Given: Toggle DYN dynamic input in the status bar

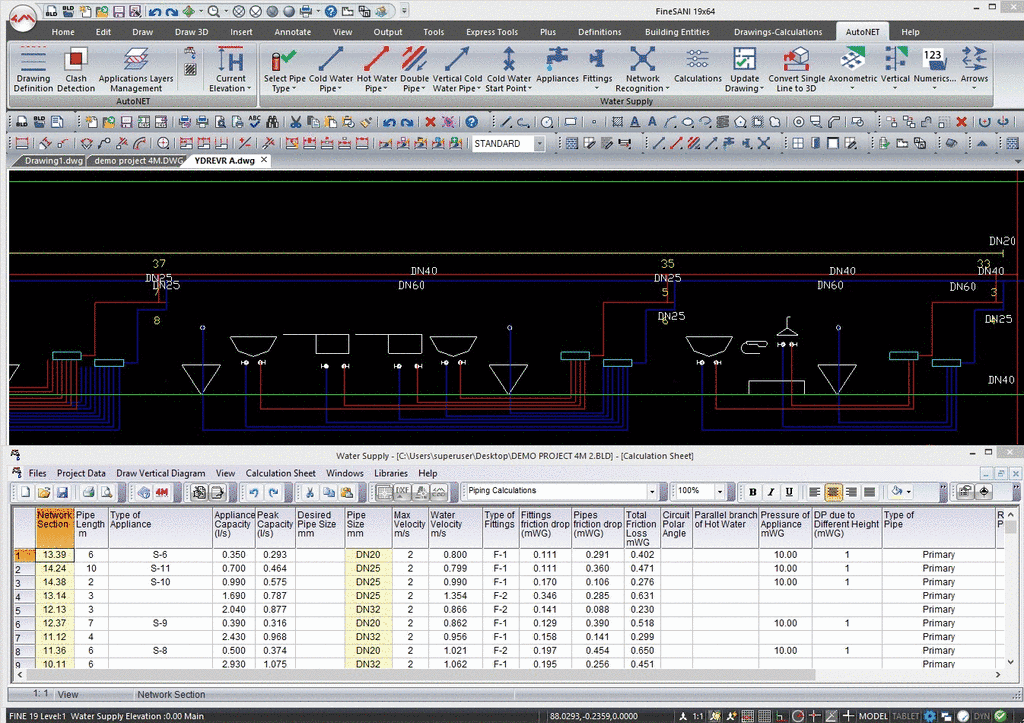Looking at the screenshot, I should (982, 716).
